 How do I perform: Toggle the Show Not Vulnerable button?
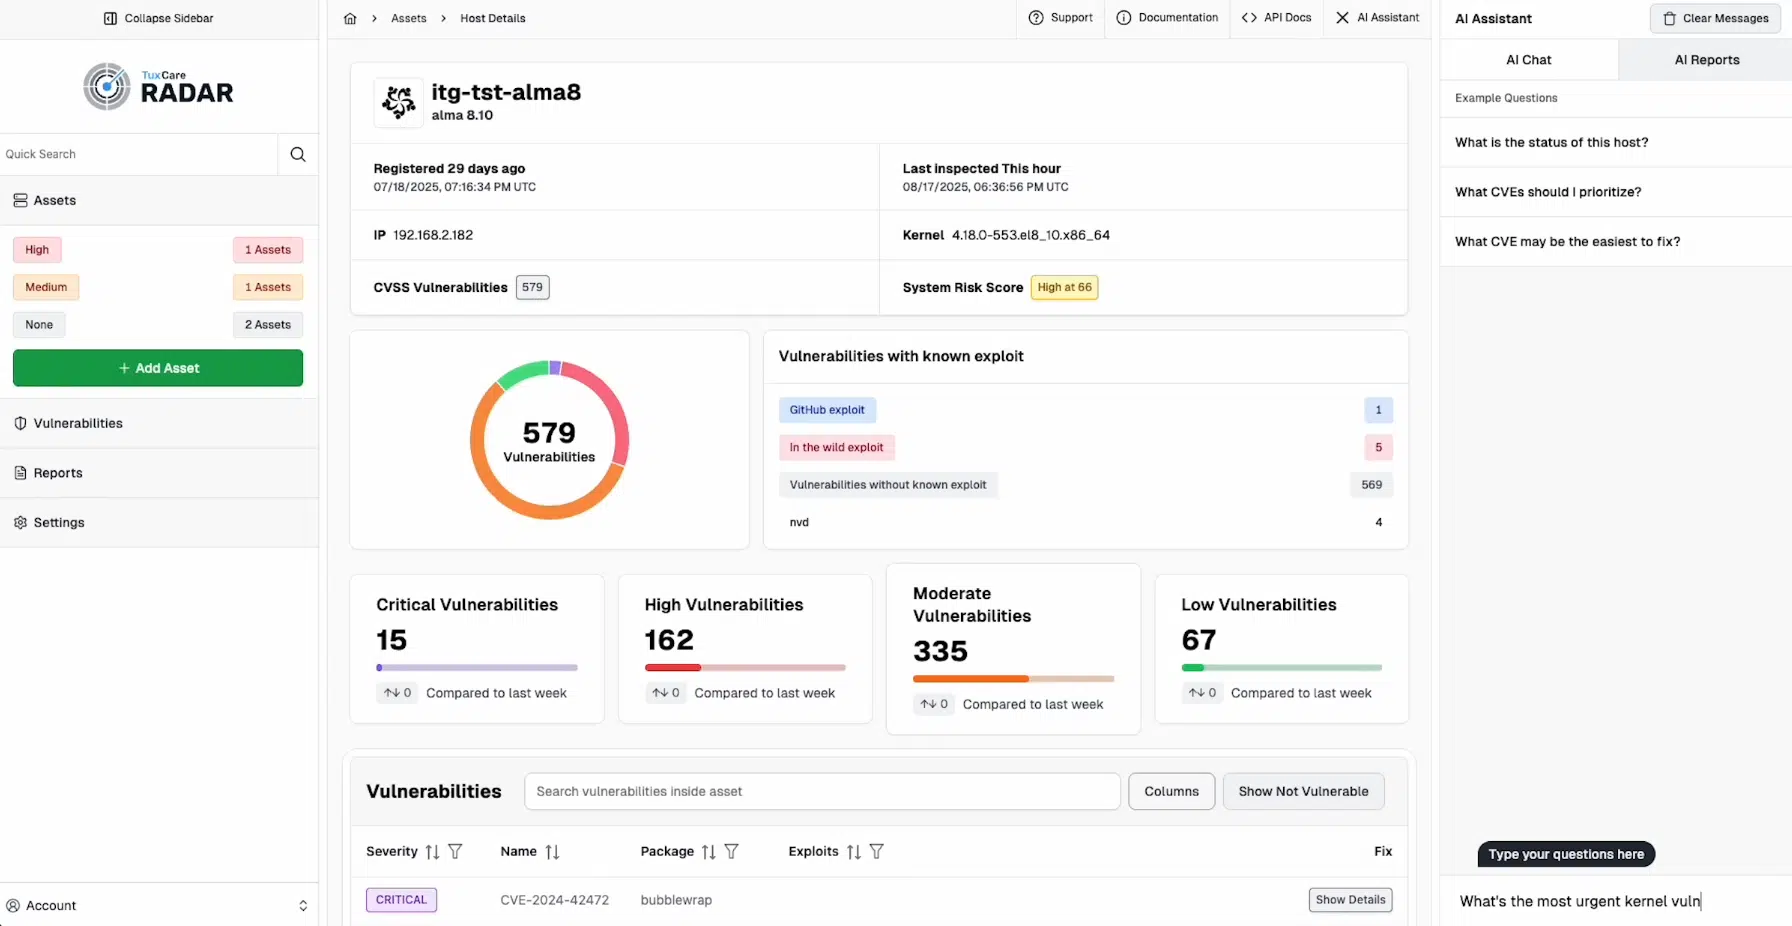click(x=1304, y=791)
